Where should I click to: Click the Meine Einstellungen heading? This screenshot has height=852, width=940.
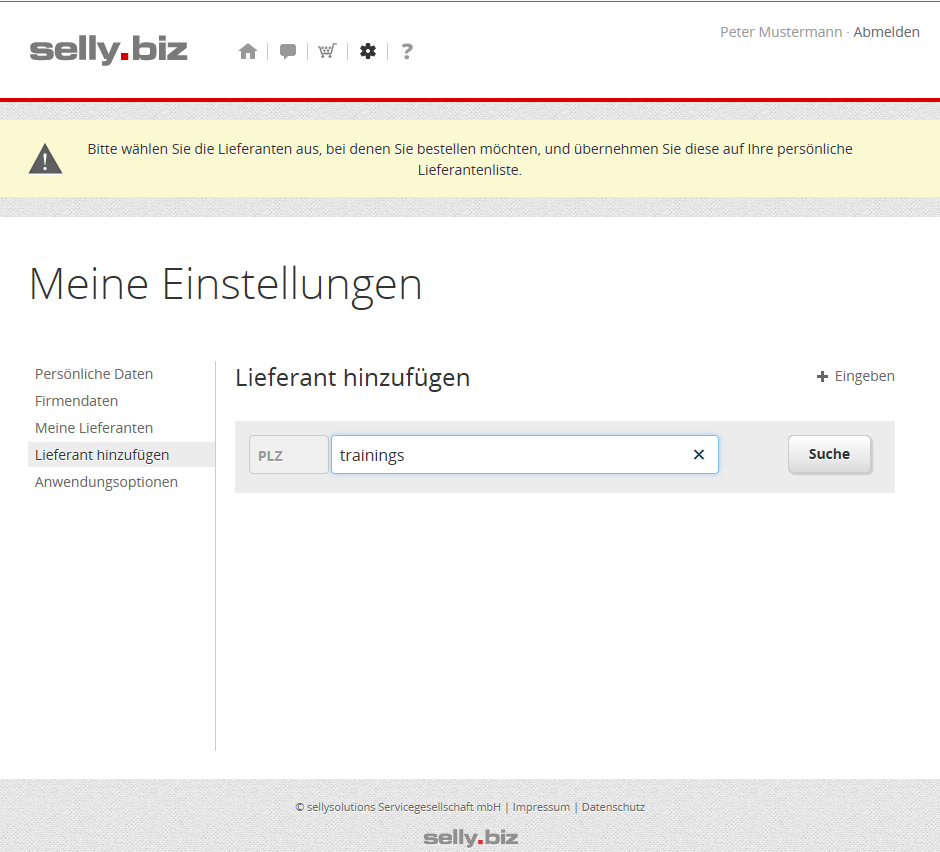coord(225,284)
